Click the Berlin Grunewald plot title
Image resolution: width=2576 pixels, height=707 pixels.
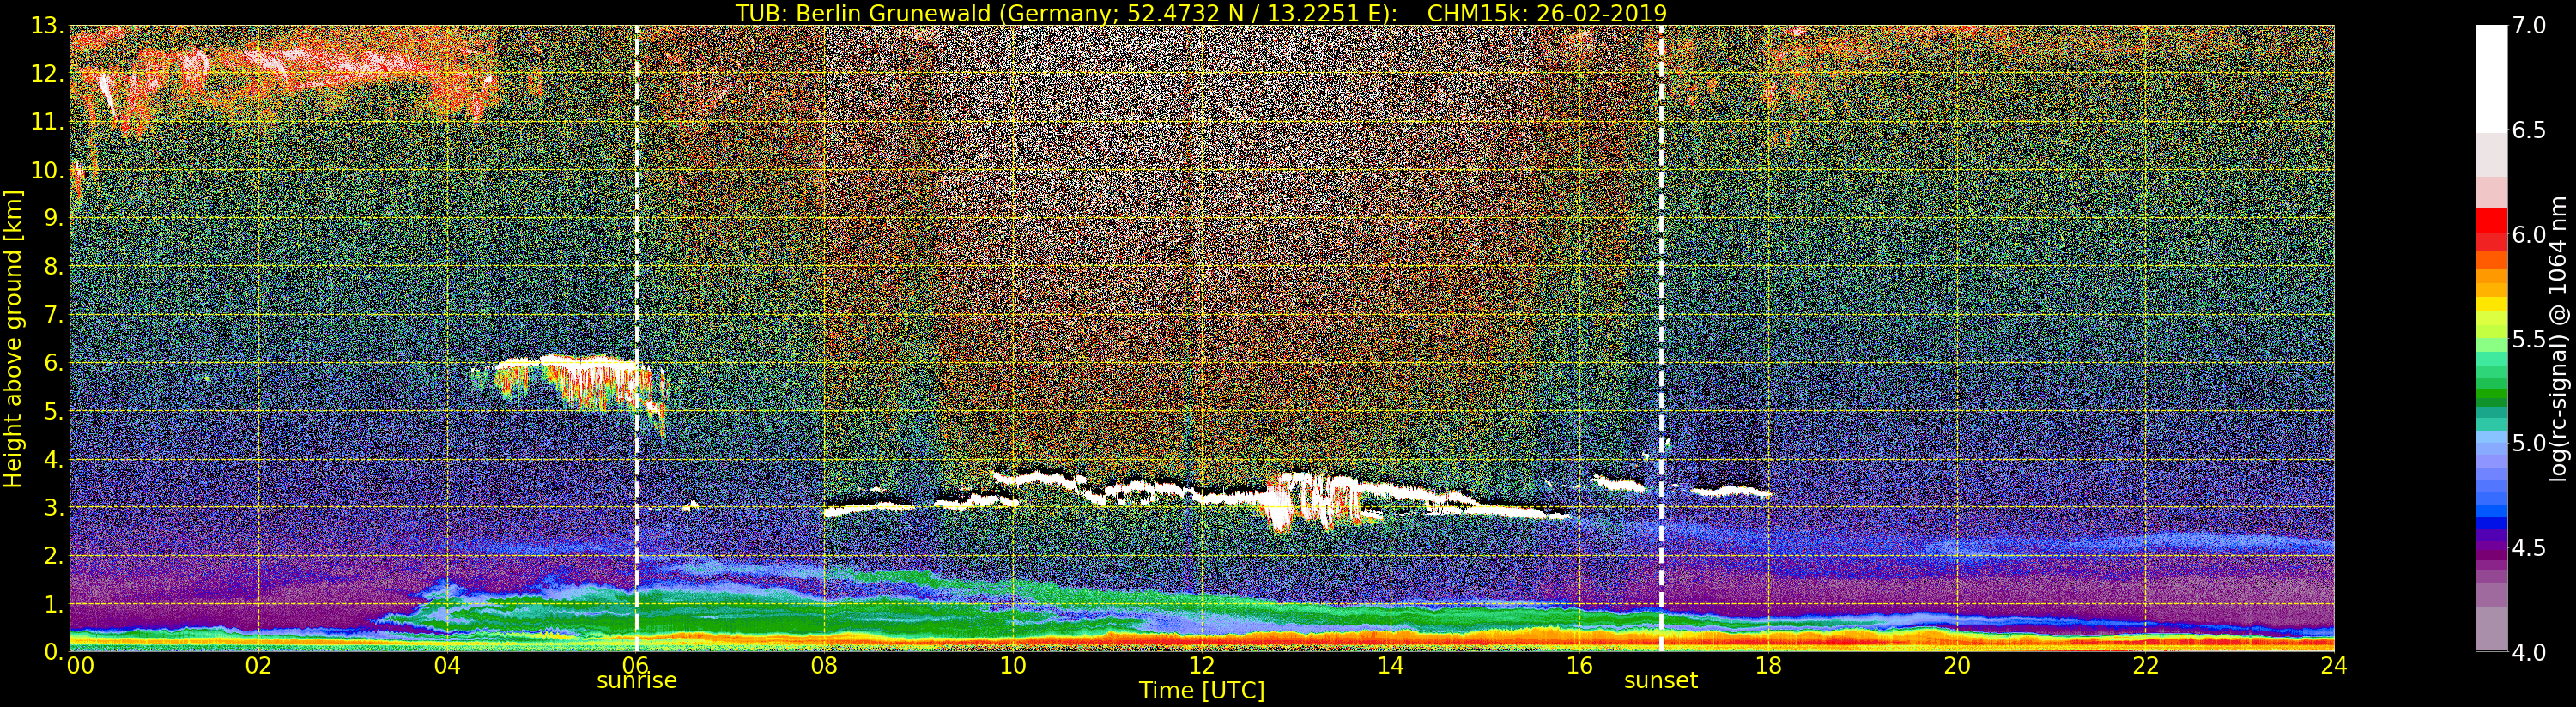1201,13
